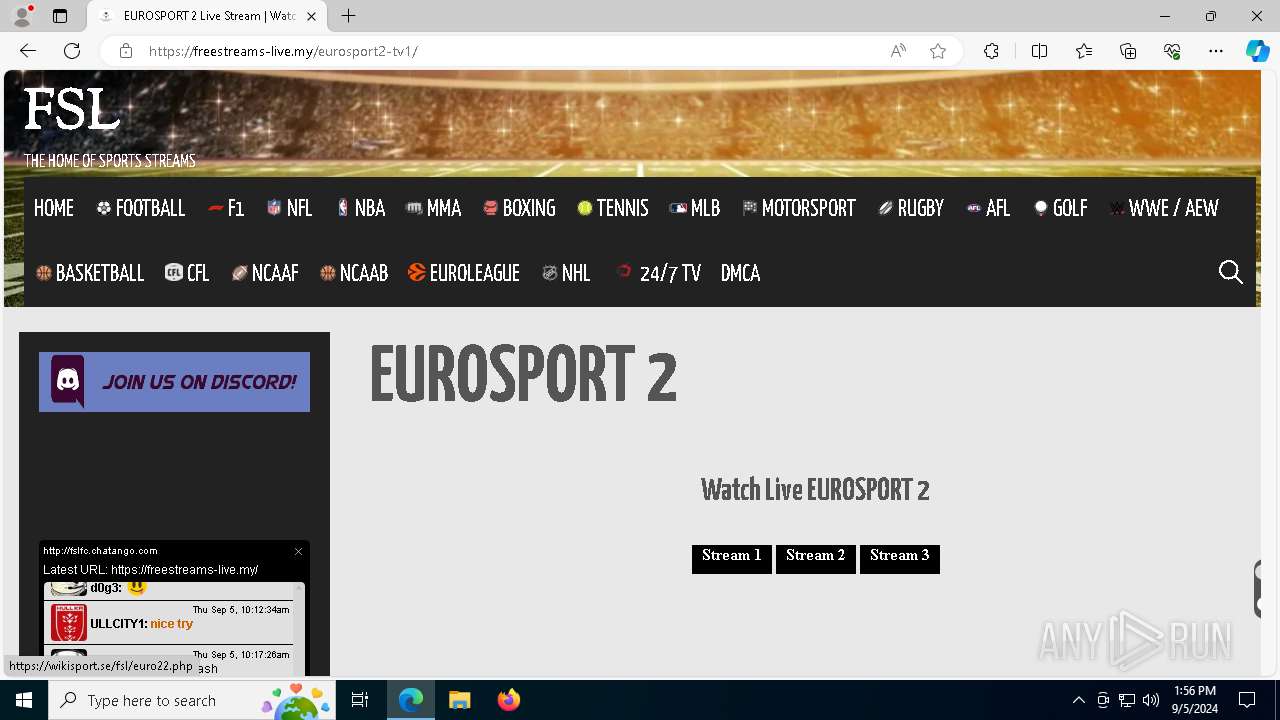Screen dimensions: 1280x720
Task: Add page to favorites with star icon
Action: (x=938, y=51)
